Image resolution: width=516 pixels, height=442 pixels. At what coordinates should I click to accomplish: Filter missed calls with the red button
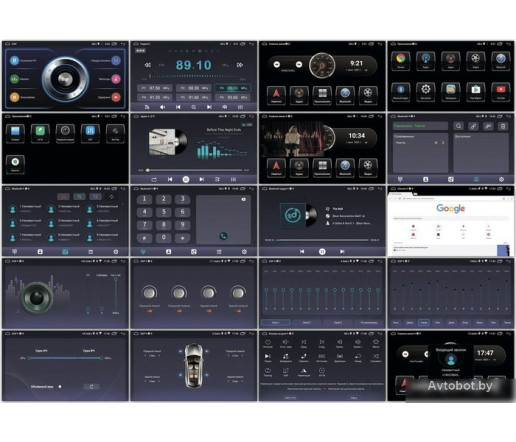point(63,197)
